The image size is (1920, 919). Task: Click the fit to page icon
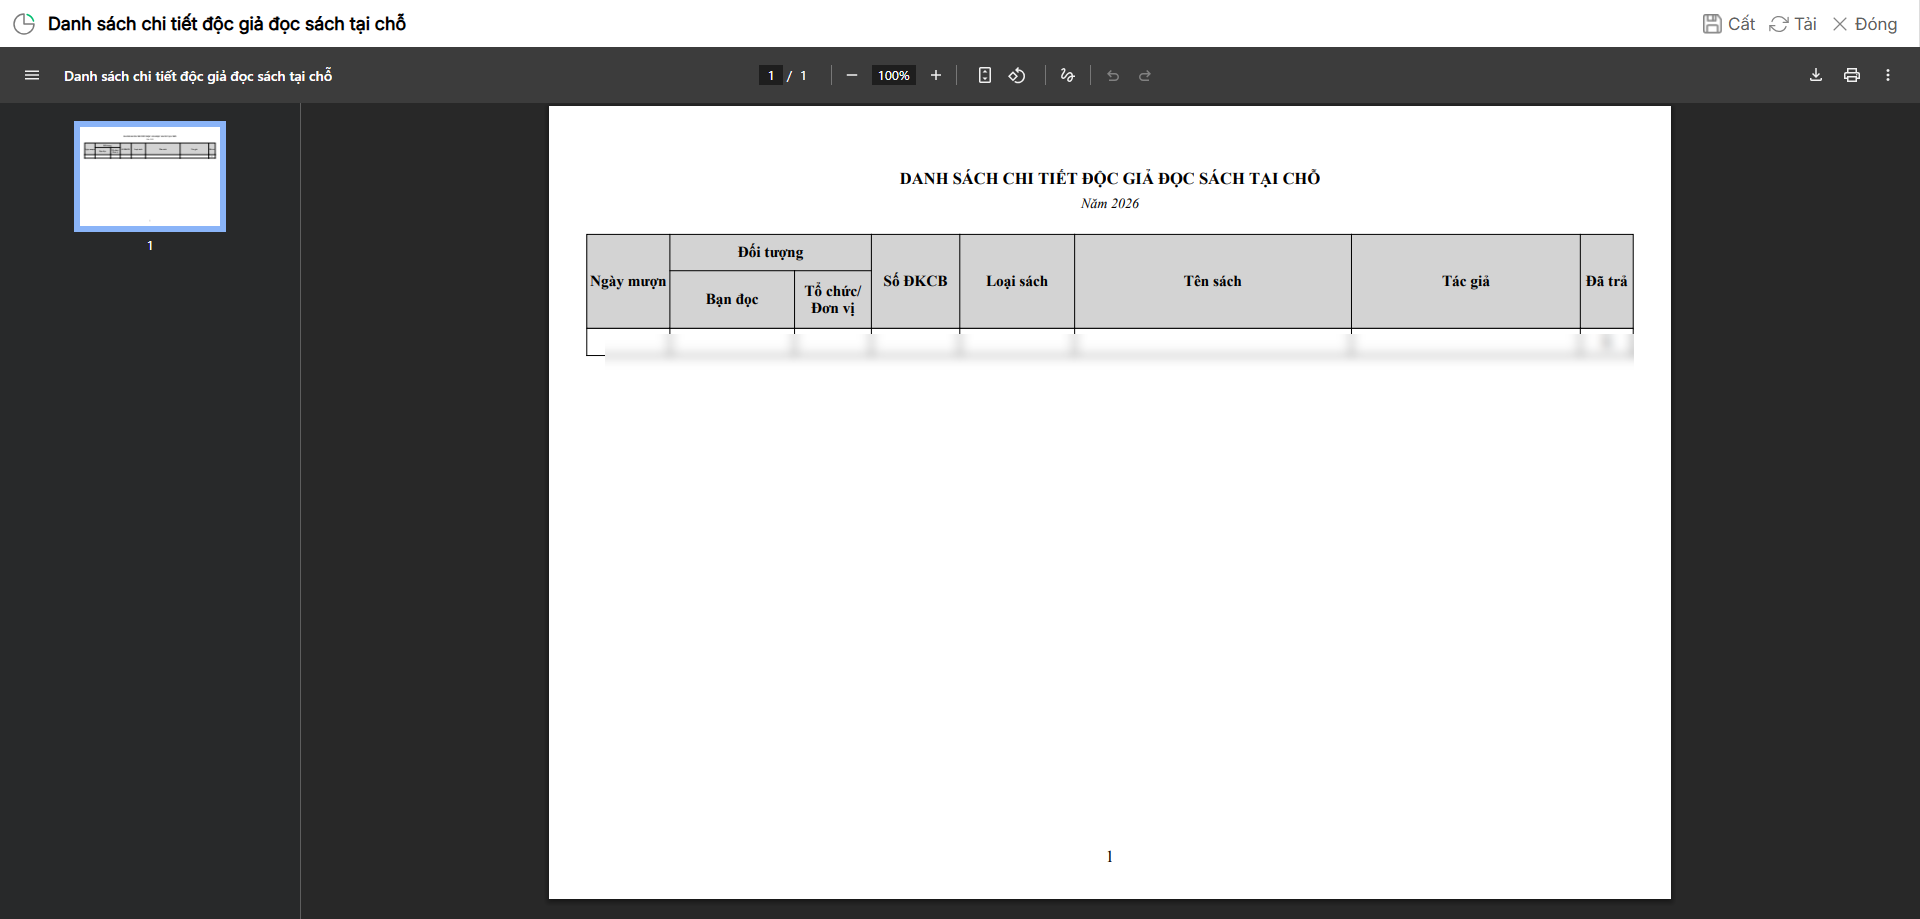[985, 76]
